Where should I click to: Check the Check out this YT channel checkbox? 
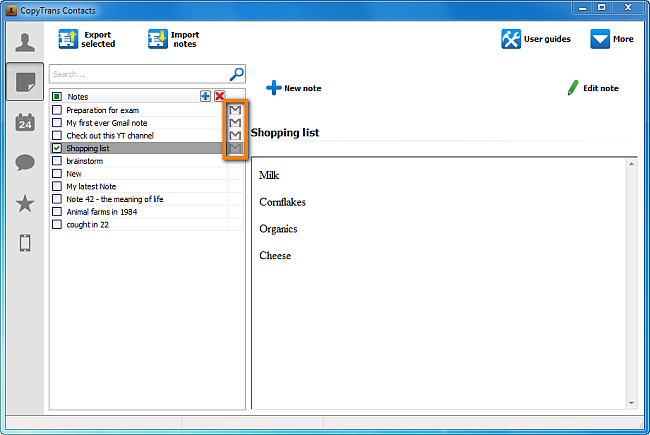click(57, 136)
